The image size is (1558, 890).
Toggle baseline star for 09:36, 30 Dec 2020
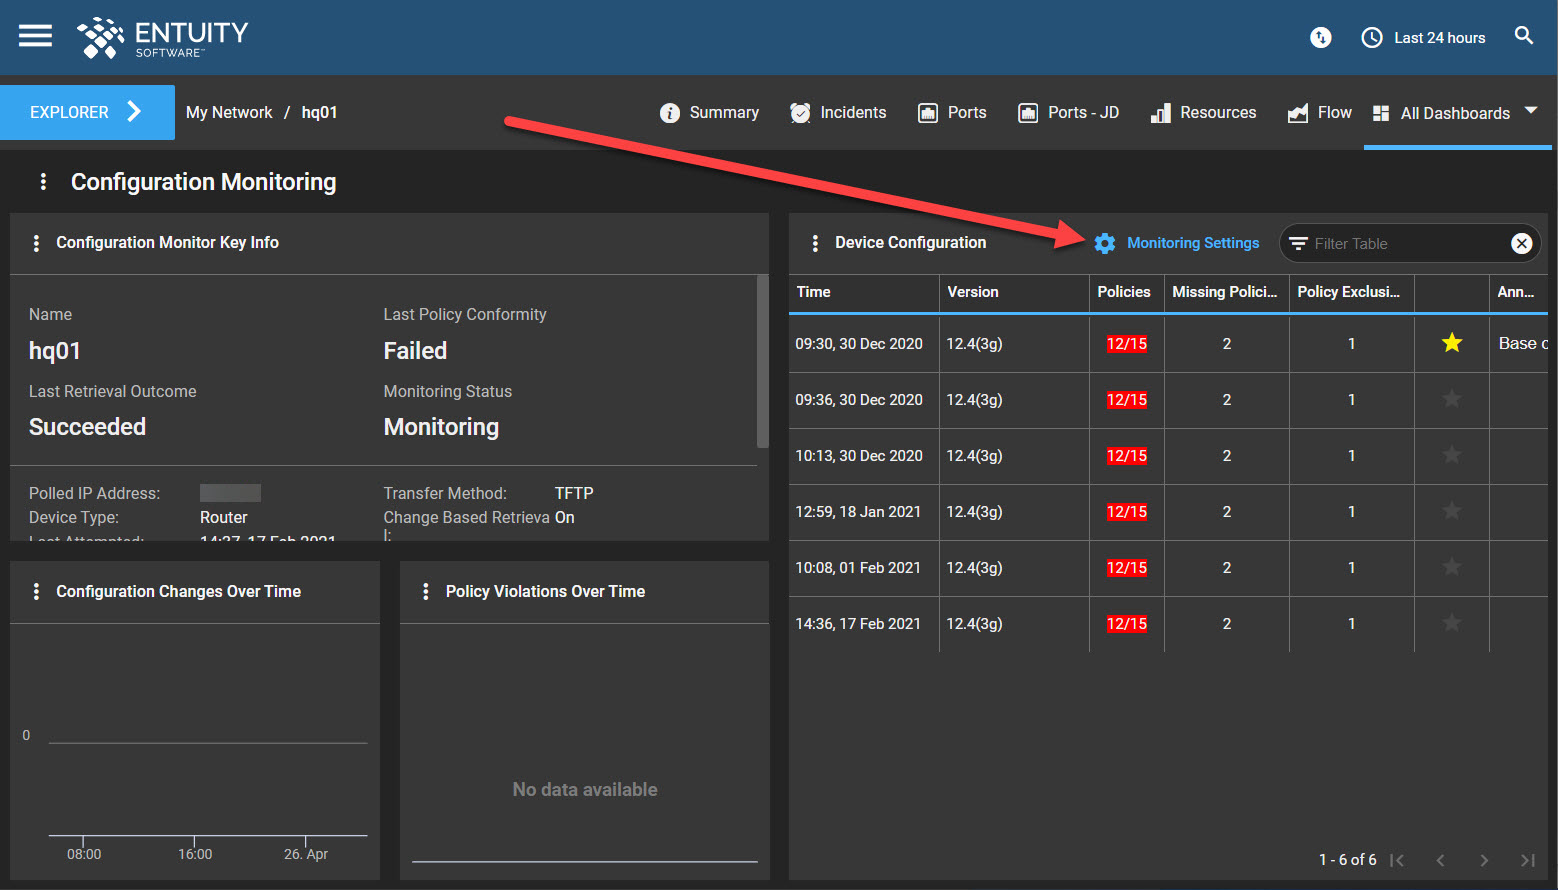pyautogui.click(x=1452, y=399)
